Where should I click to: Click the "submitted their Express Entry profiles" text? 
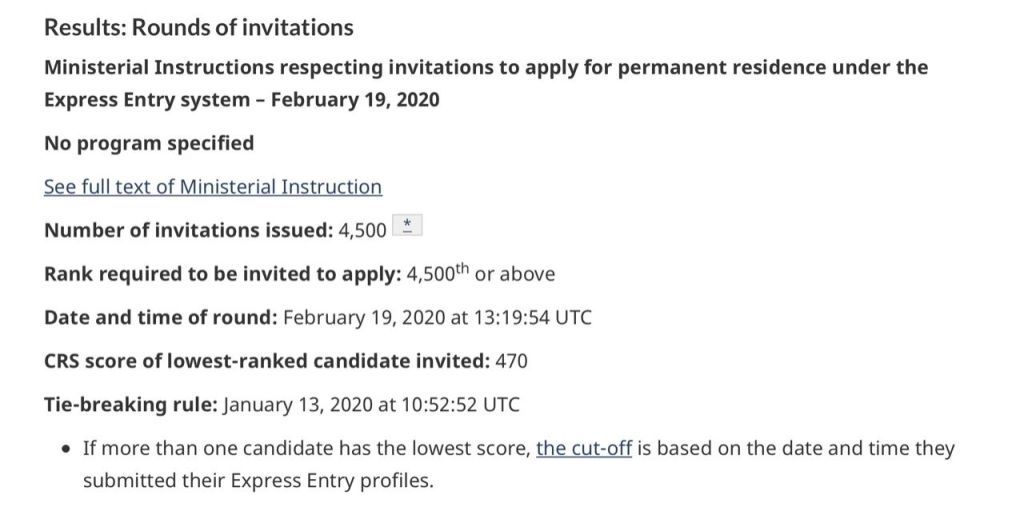(x=258, y=480)
